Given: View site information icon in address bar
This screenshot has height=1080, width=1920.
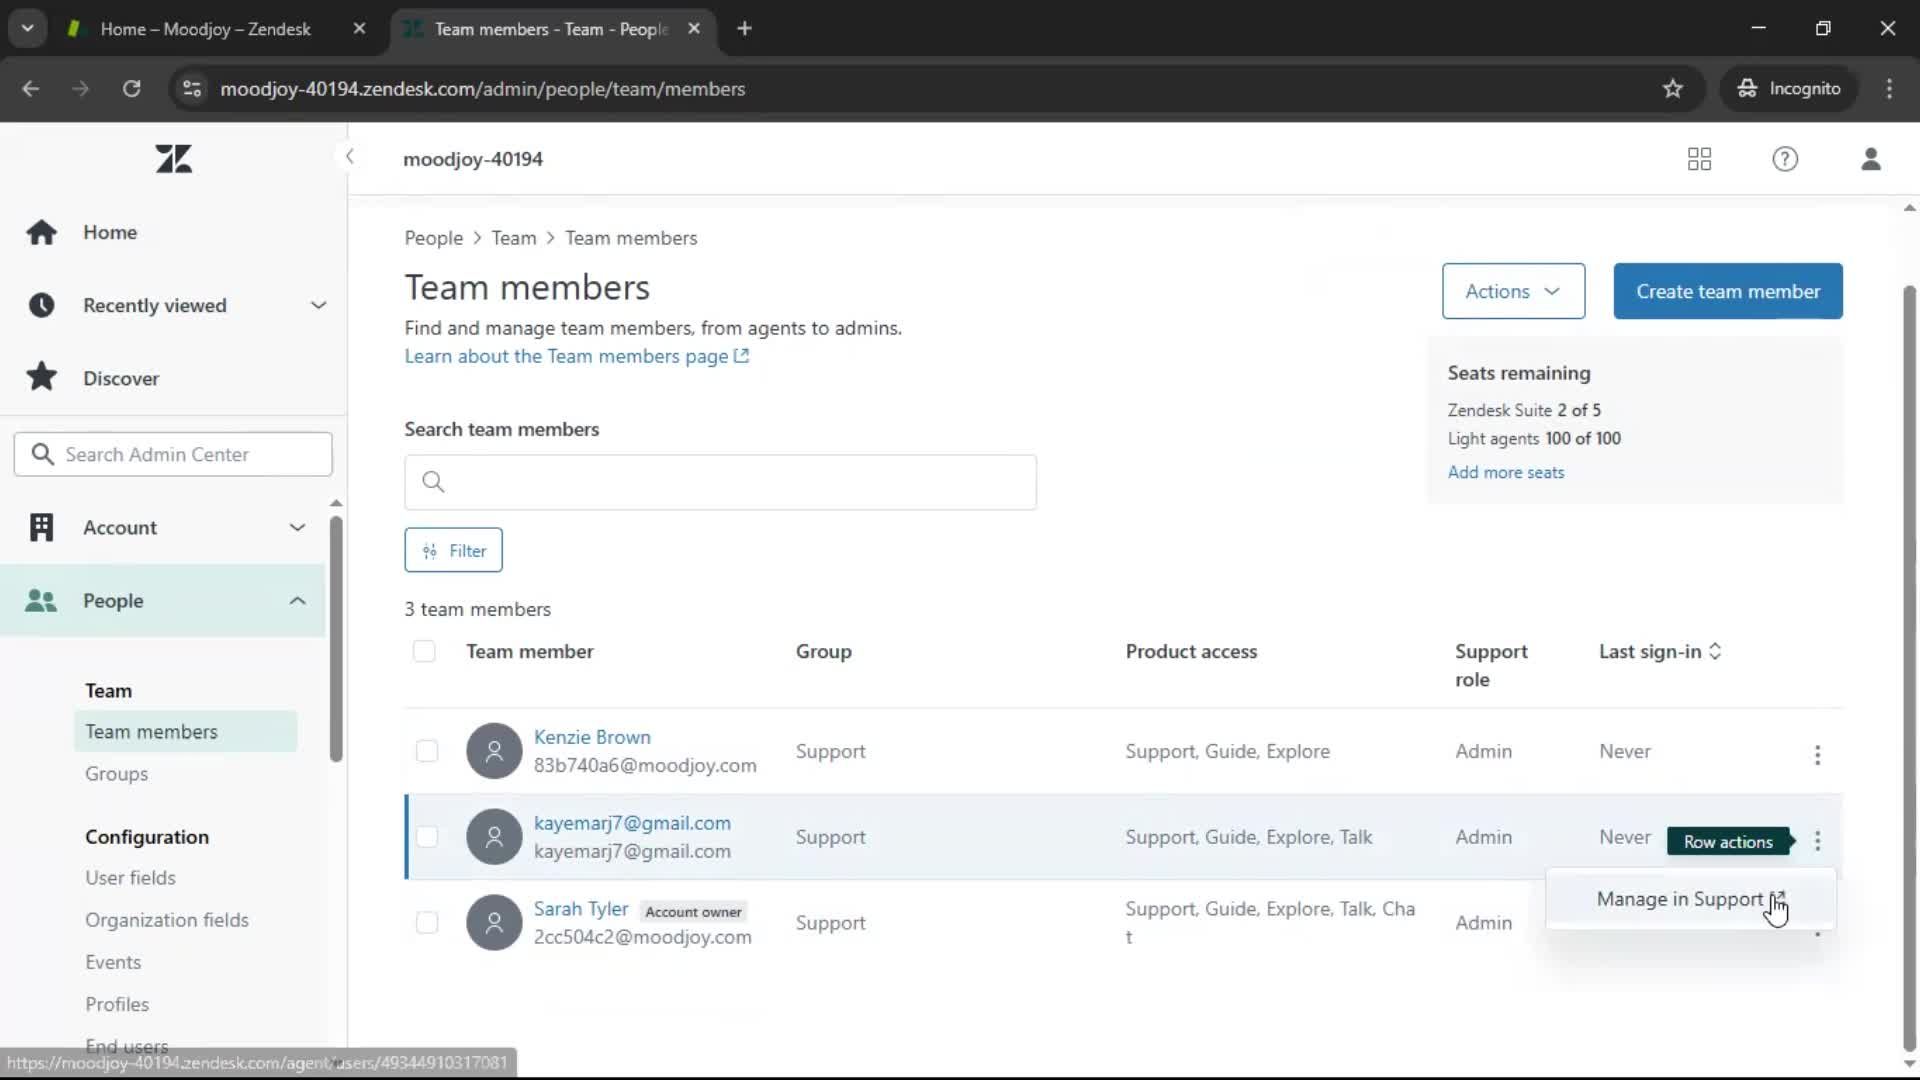Looking at the screenshot, I should click(192, 88).
